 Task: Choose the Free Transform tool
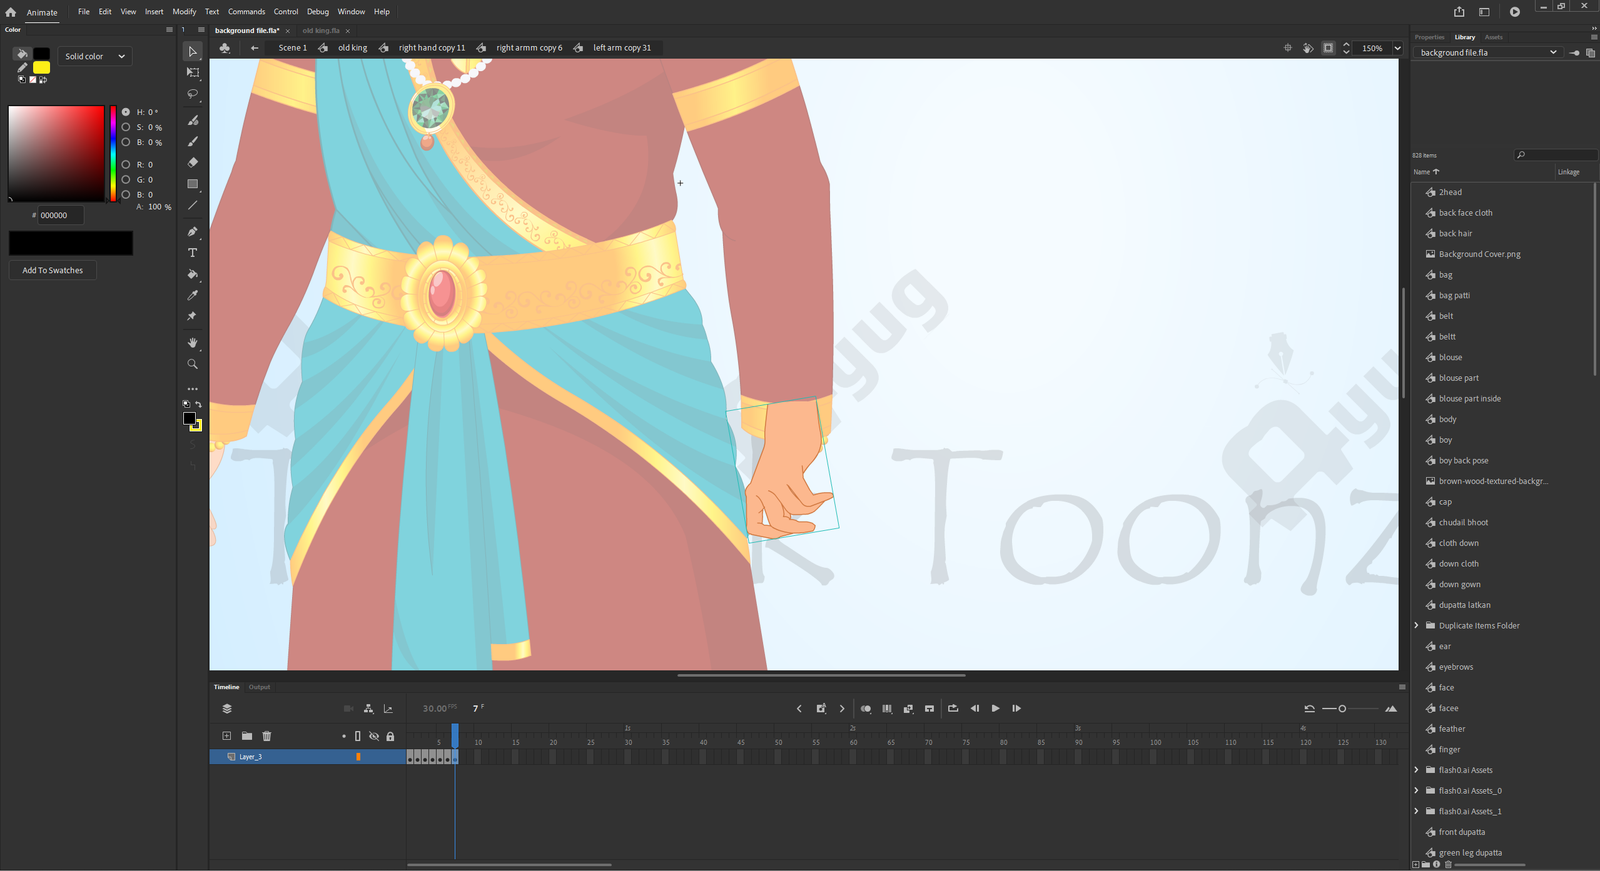point(193,73)
